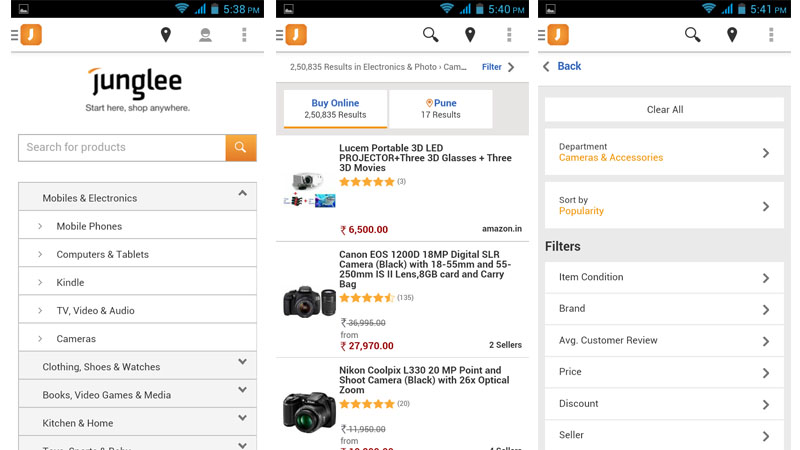Open Canon EOS 1200D camera listing
Viewport: 800px width, 450px height.
tap(424, 269)
